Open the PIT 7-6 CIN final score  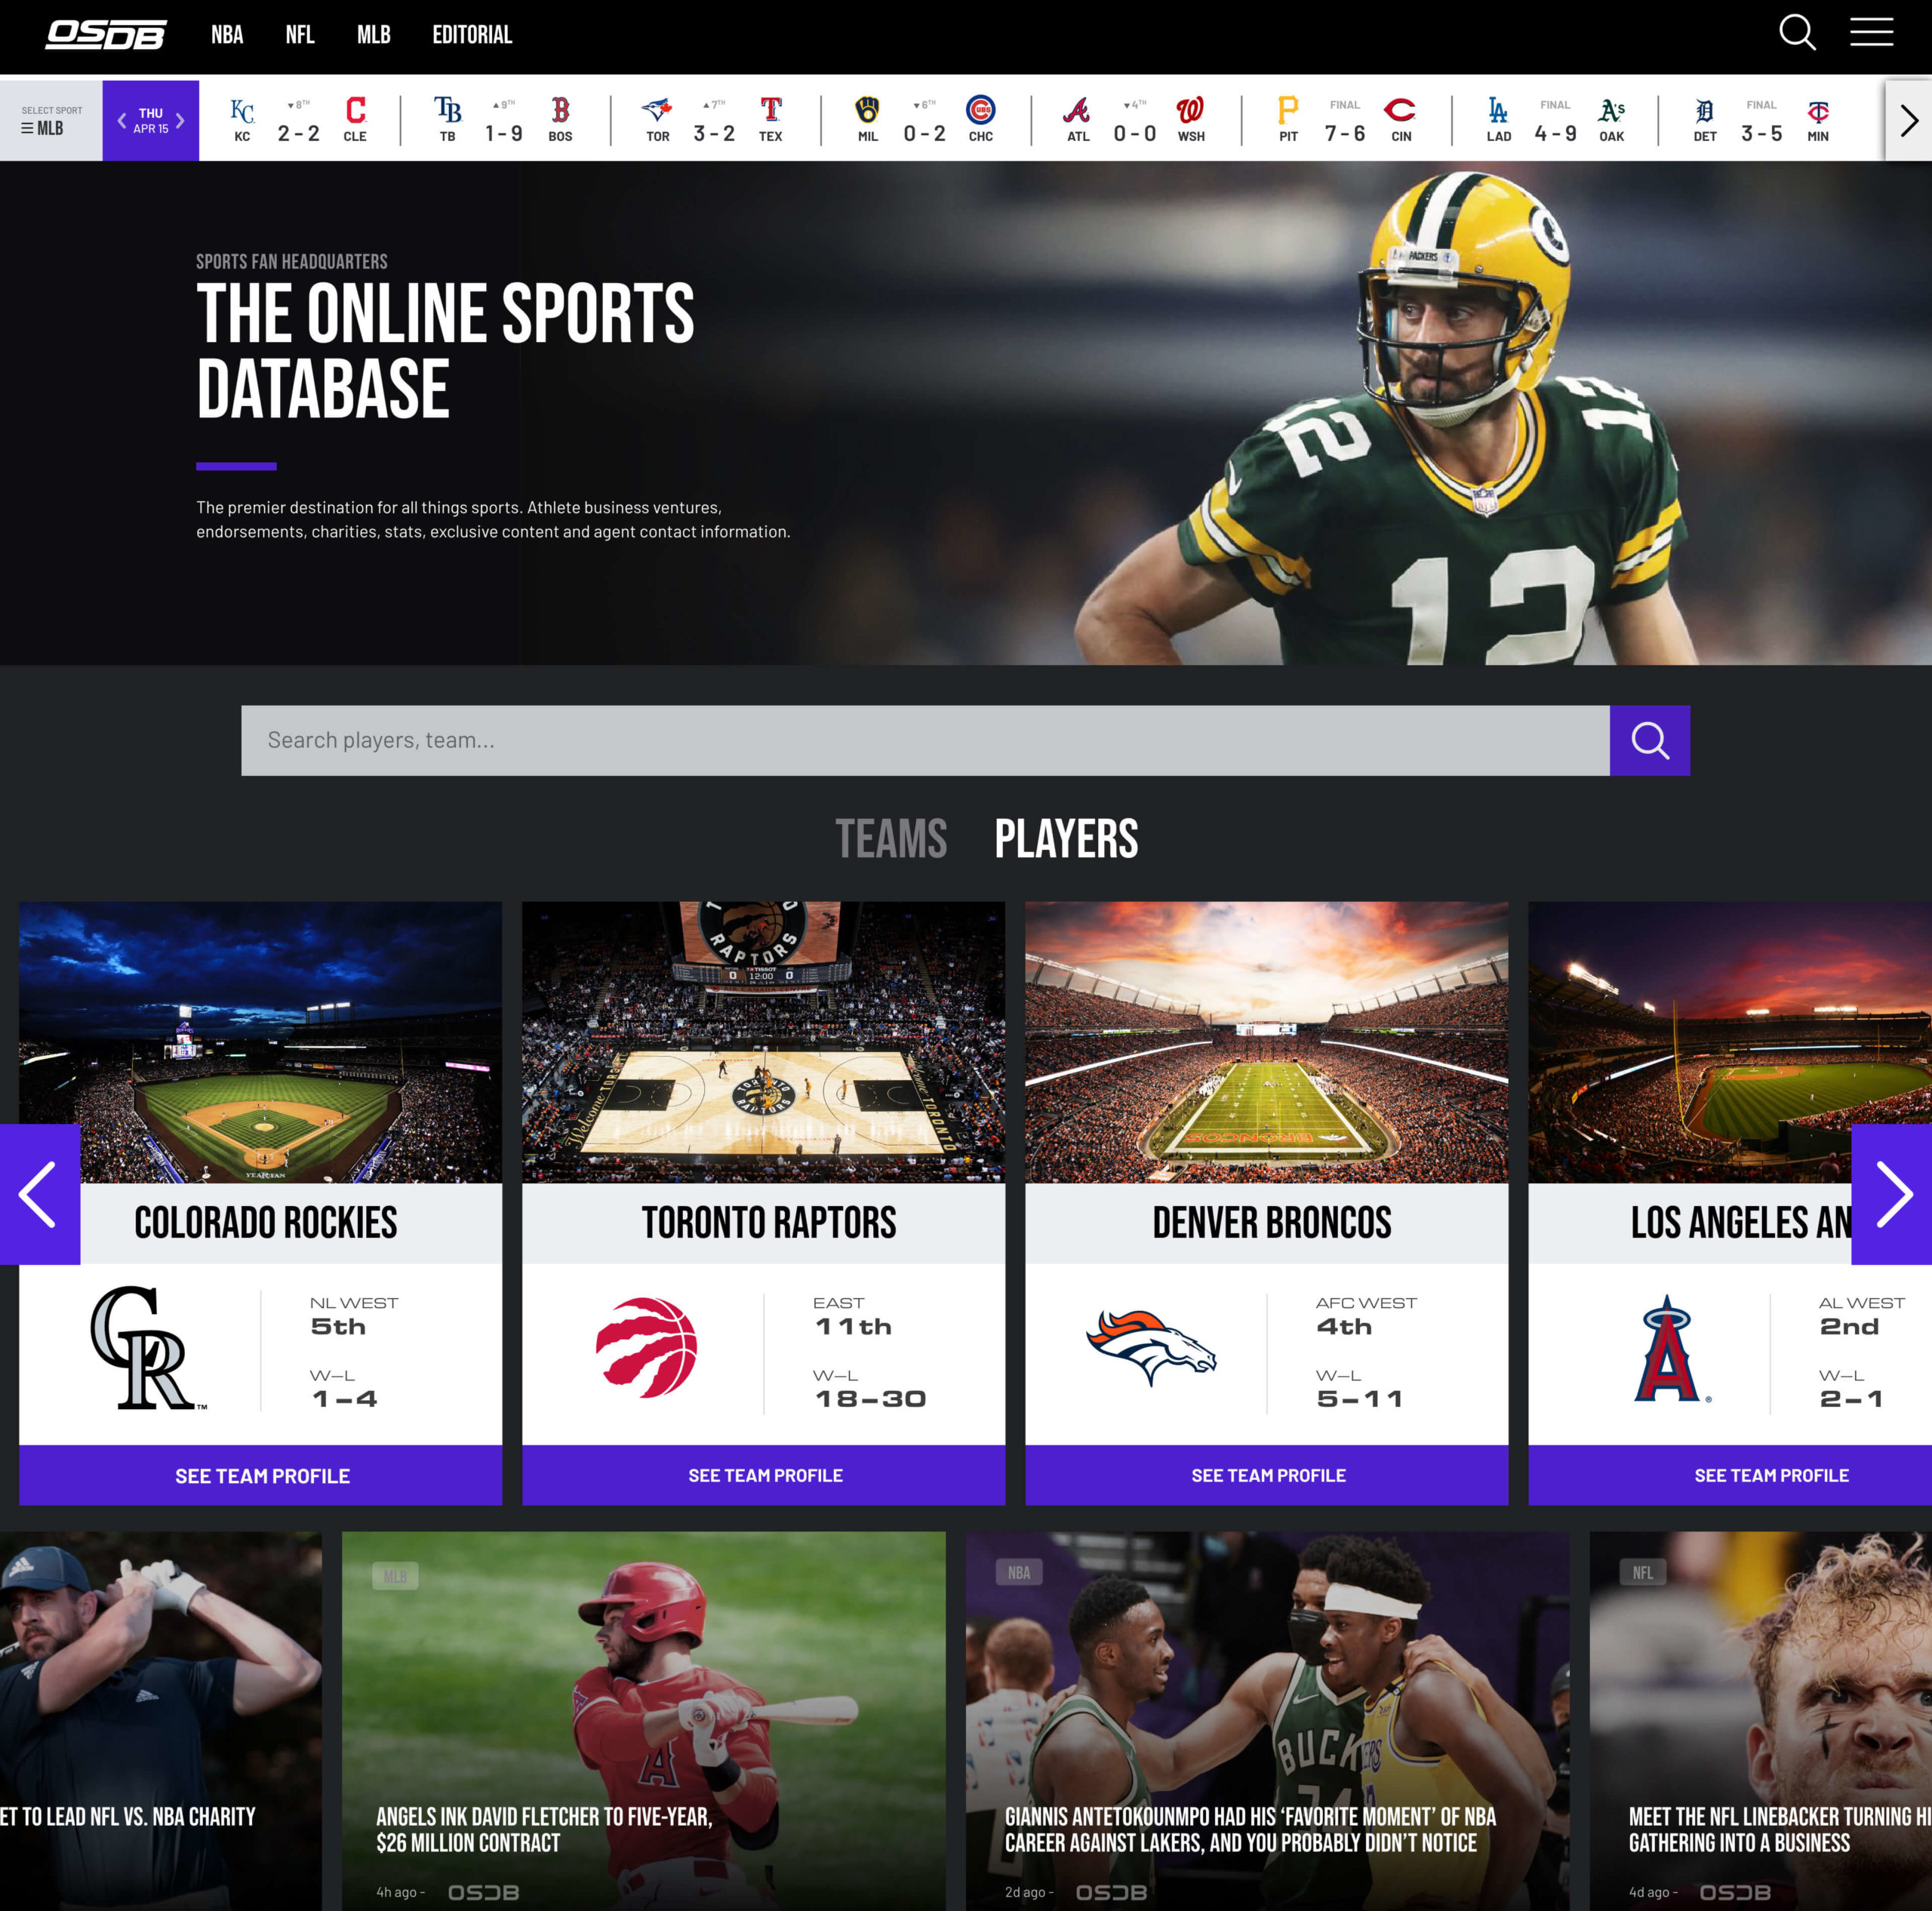pos(1345,121)
